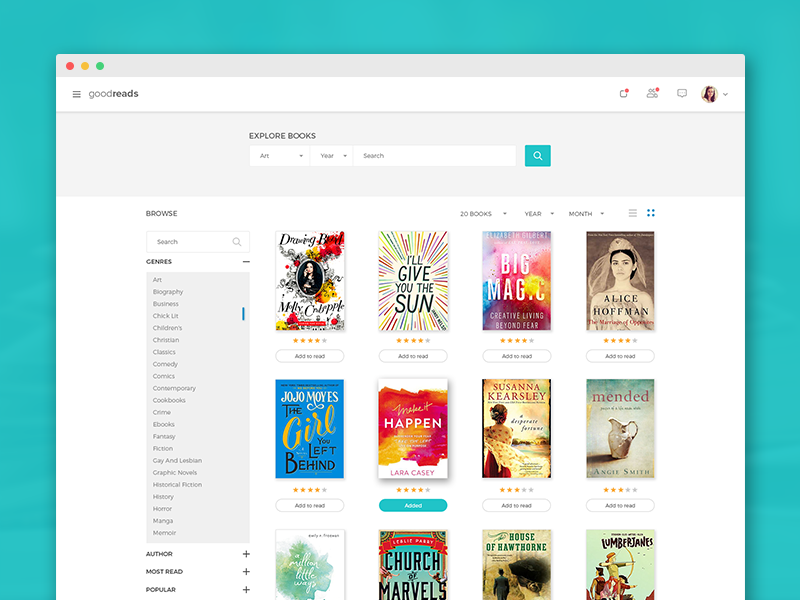This screenshot has height=600, width=800.
Task: Open notifications icon in top header
Action: [x=624, y=94]
